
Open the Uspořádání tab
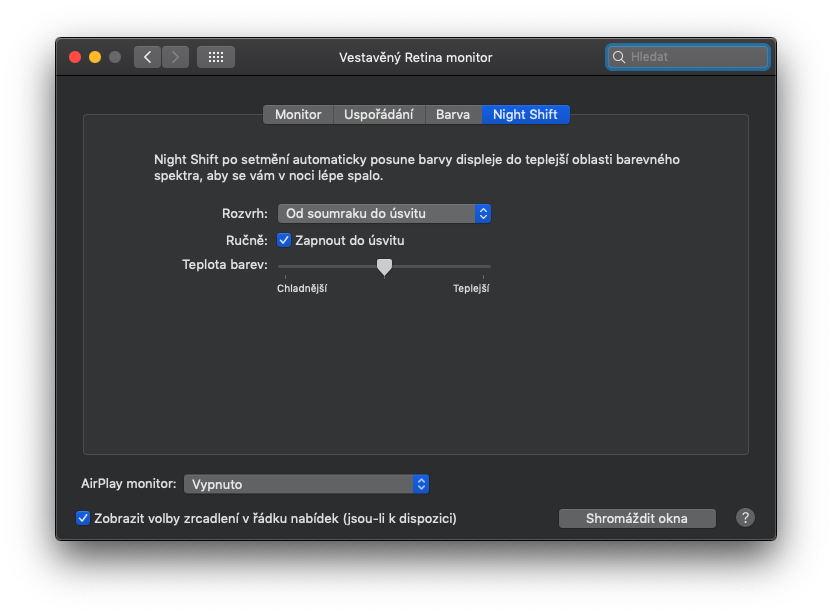pyautogui.click(x=379, y=114)
